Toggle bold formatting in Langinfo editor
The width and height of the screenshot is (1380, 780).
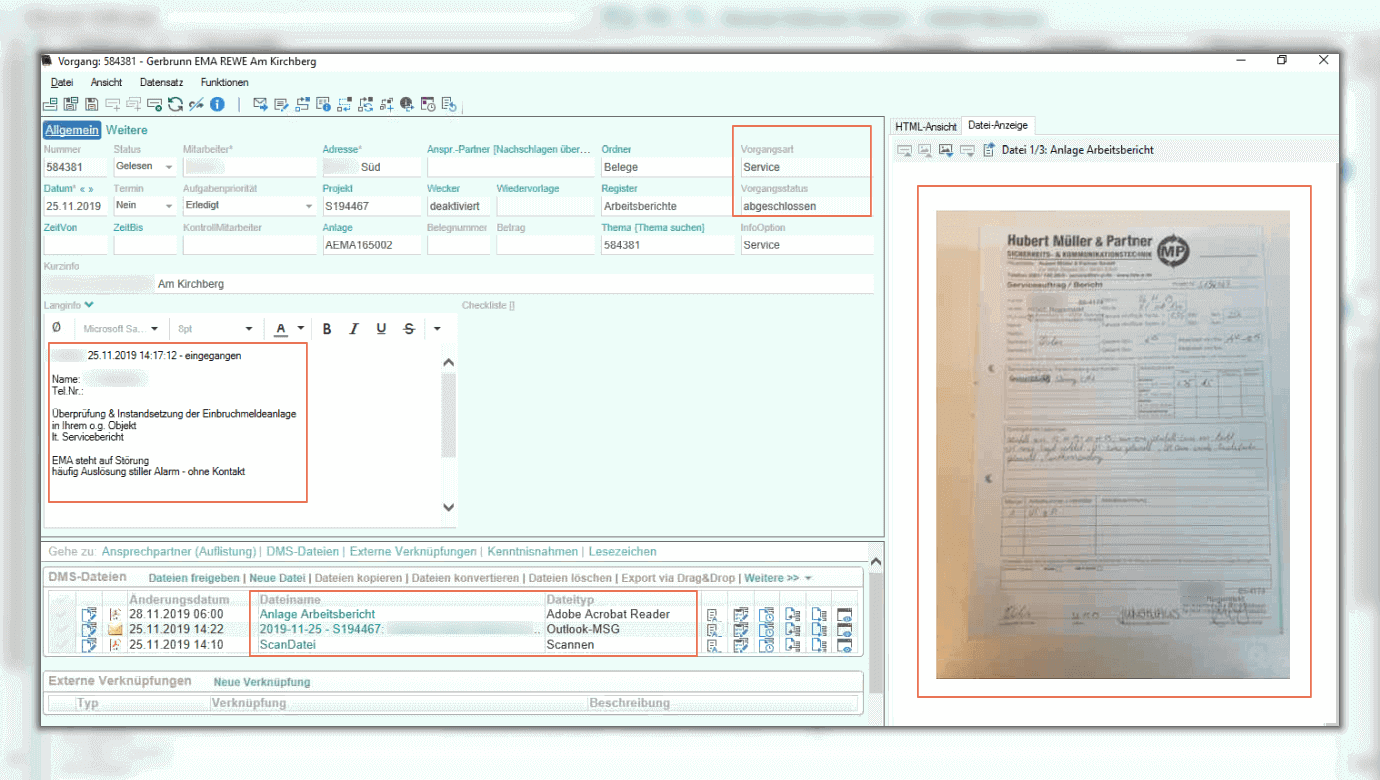pyautogui.click(x=327, y=329)
